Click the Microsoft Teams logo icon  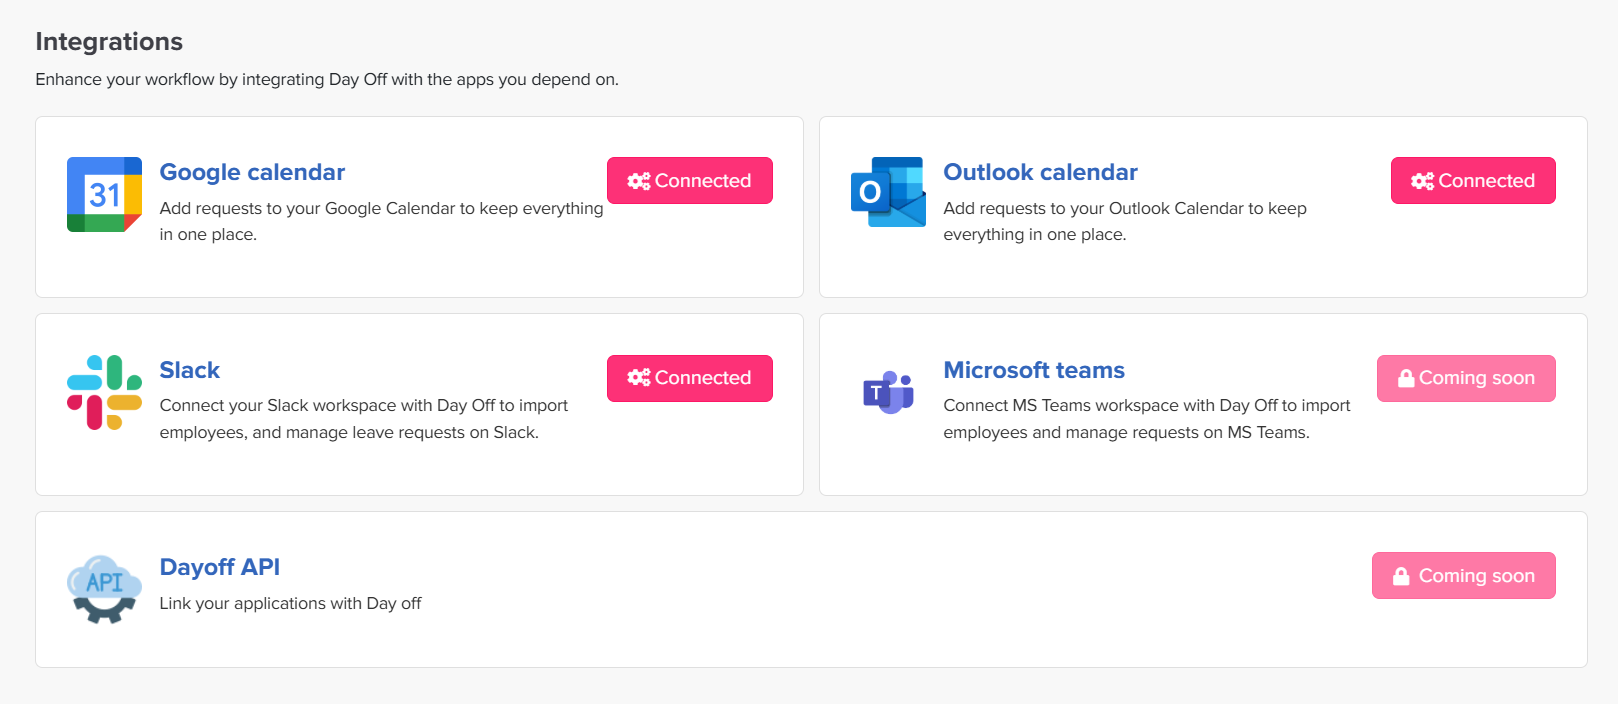click(888, 392)
